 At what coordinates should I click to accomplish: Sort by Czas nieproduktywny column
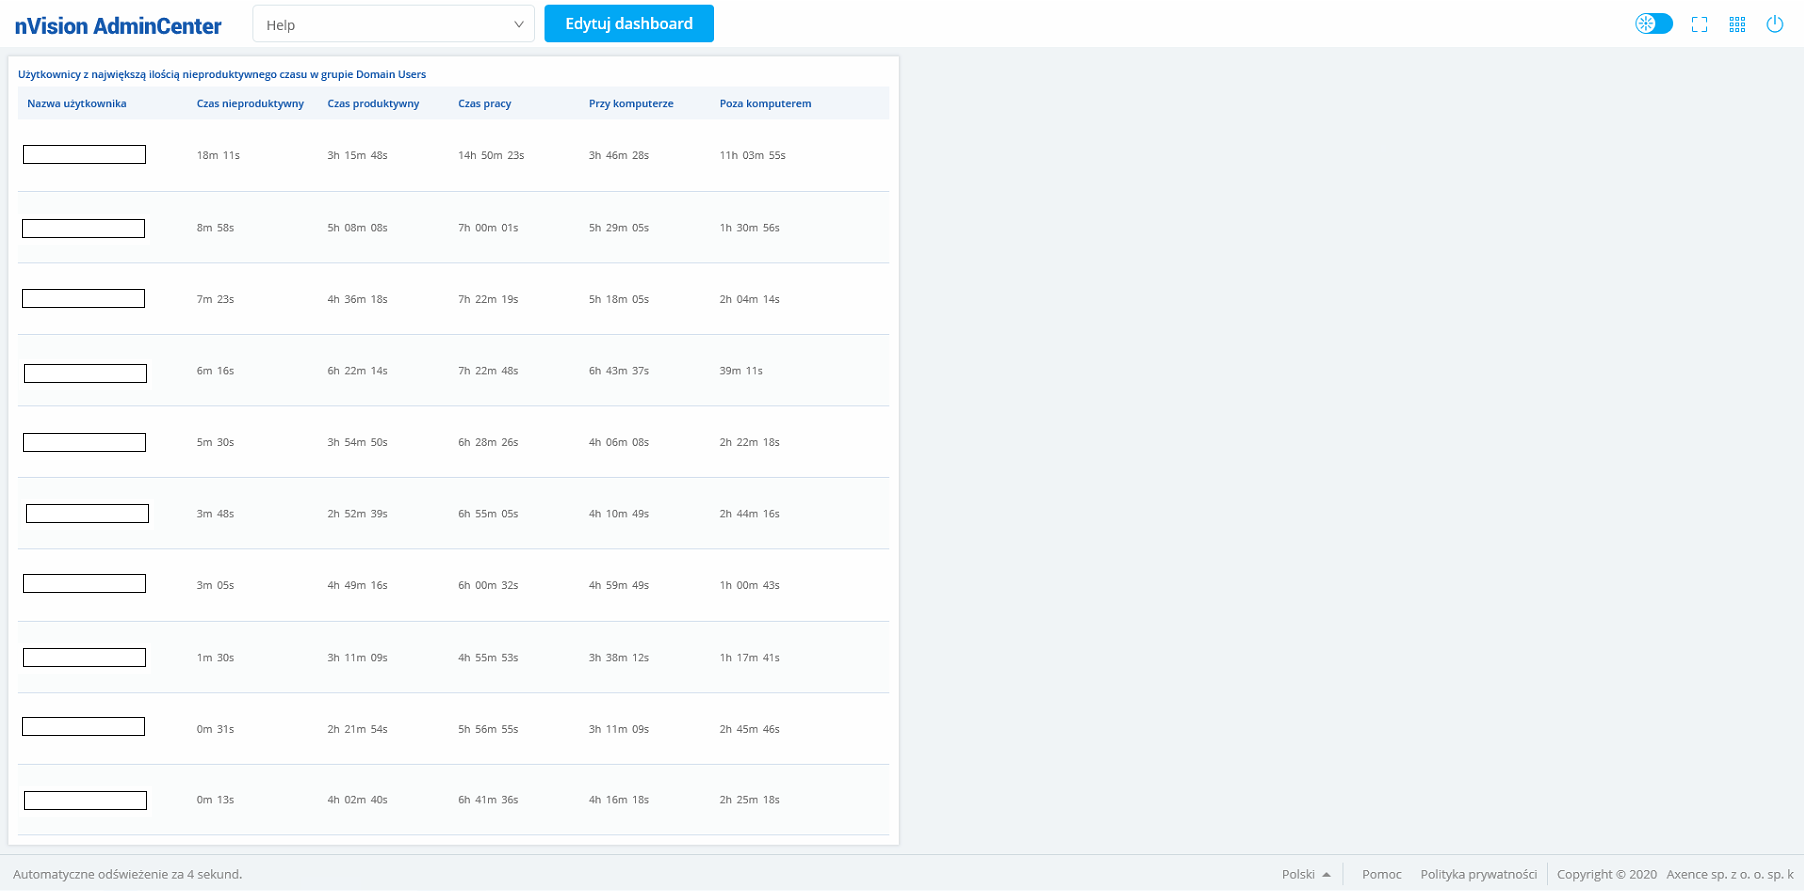click(250, 104)
